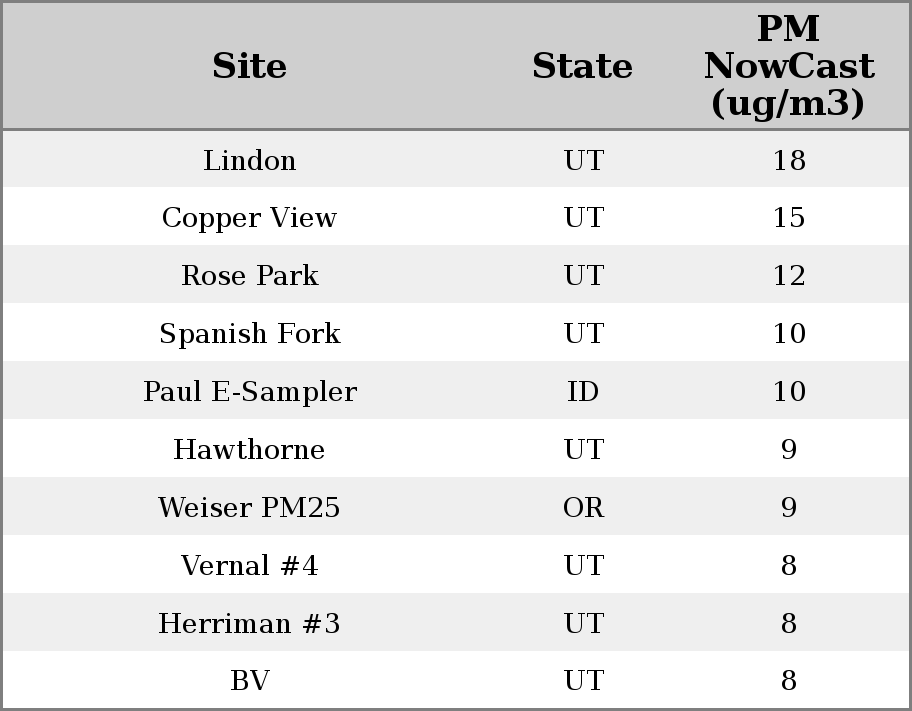Select the Copper View site cell

click(249, 218)
